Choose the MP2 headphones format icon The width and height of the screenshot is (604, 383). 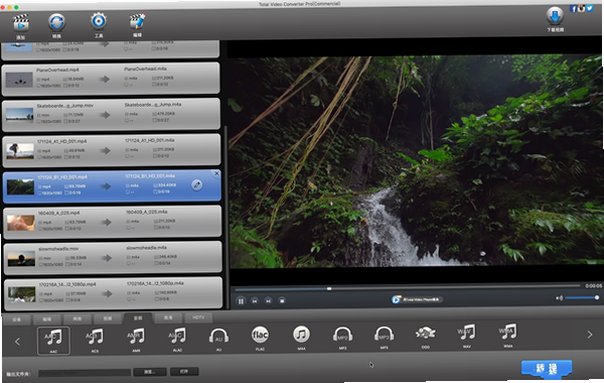342,335
